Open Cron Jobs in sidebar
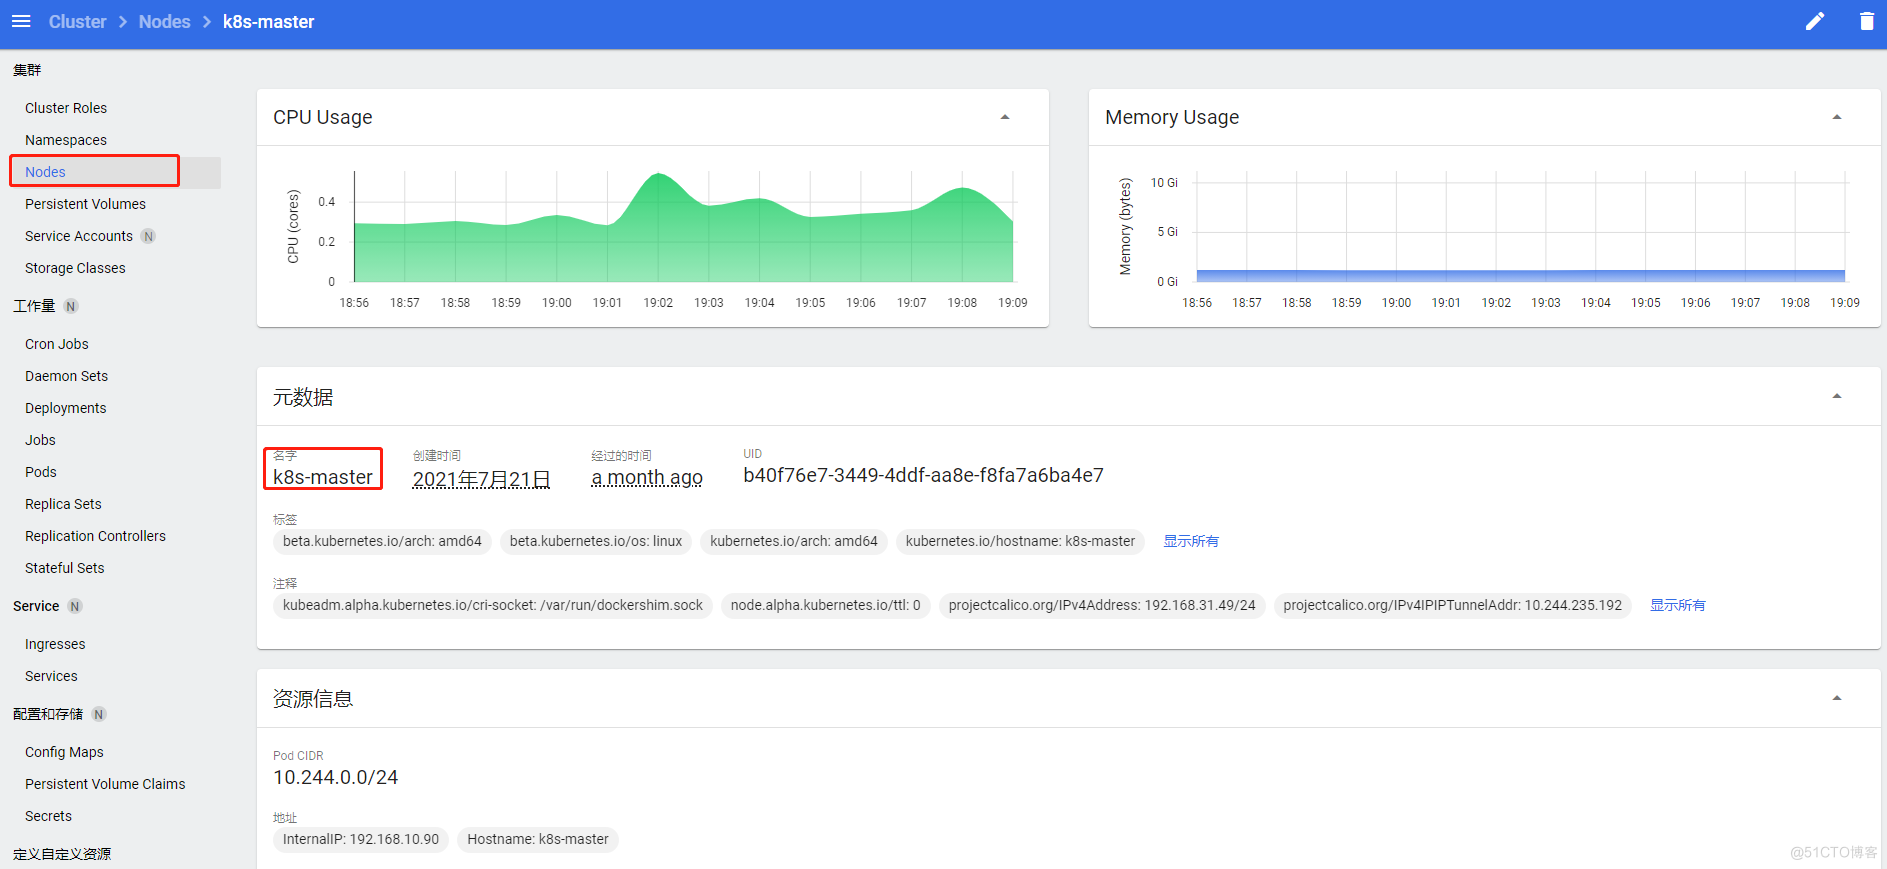 [57, 344]
